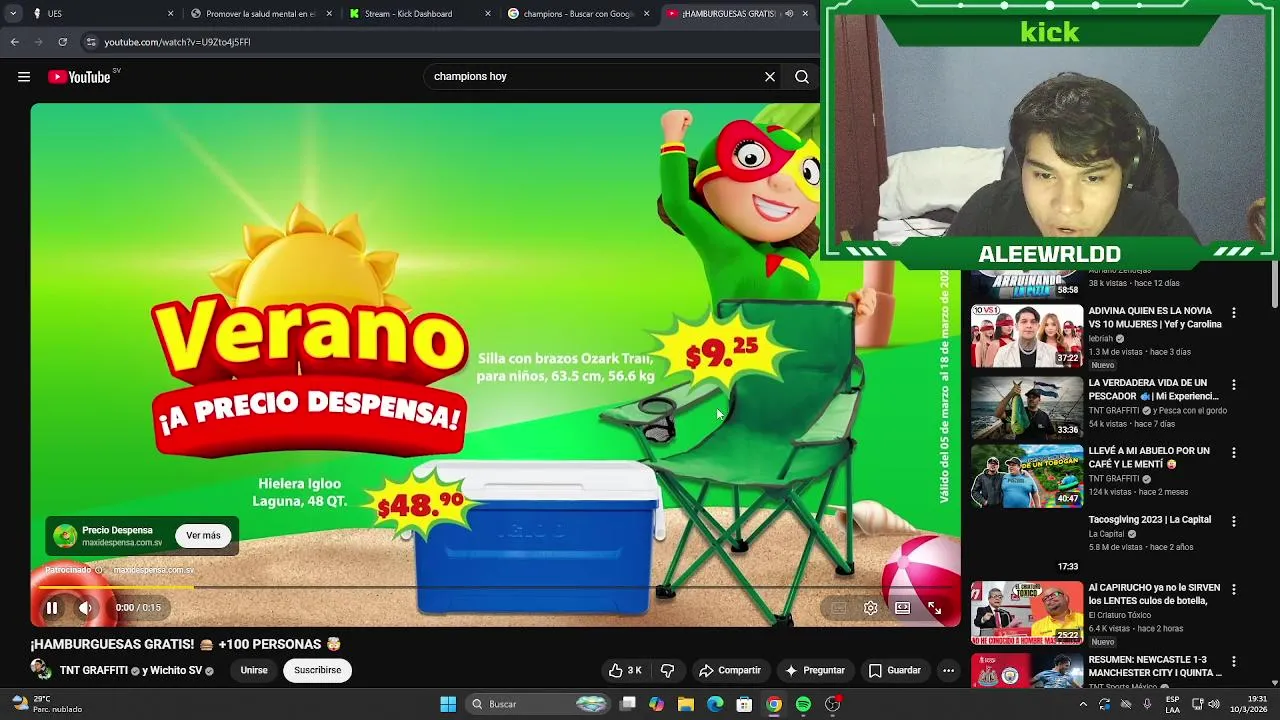Viewport: 1280px width, 720px height.
Task: Reload the current page
Action: (62, 42)
